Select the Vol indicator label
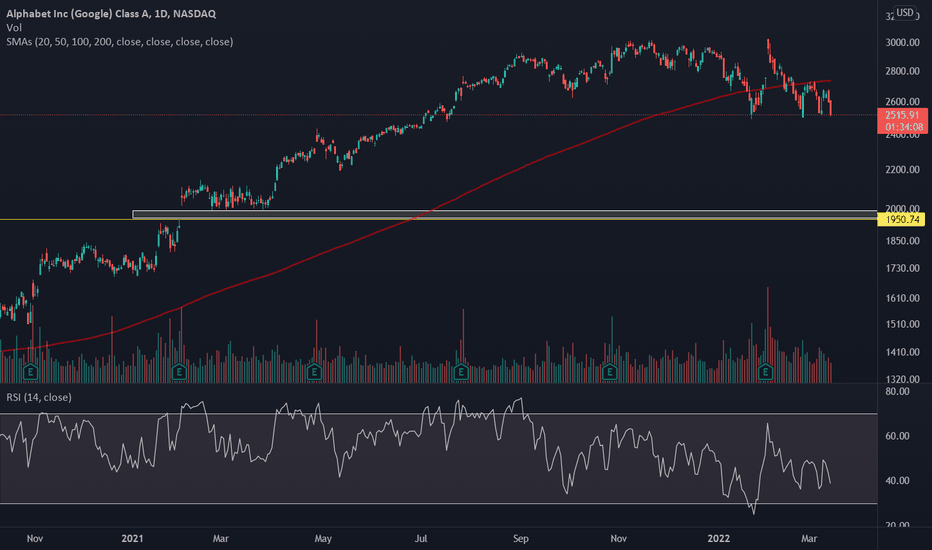The image size is (932, 550). click(14, 27)
